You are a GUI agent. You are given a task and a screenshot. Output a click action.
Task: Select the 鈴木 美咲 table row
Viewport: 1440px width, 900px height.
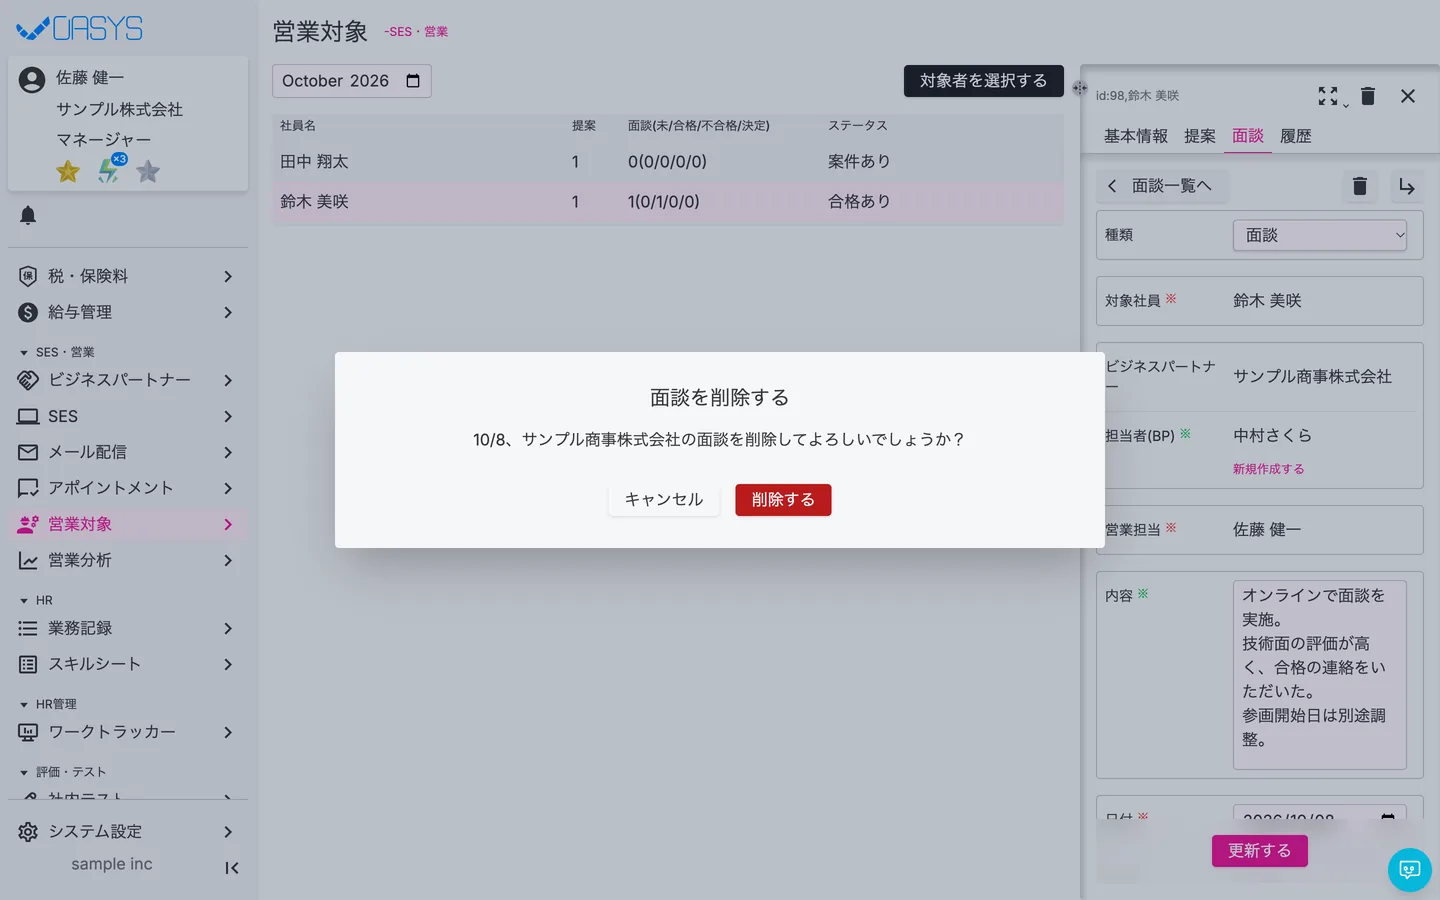tap(668, 202)
